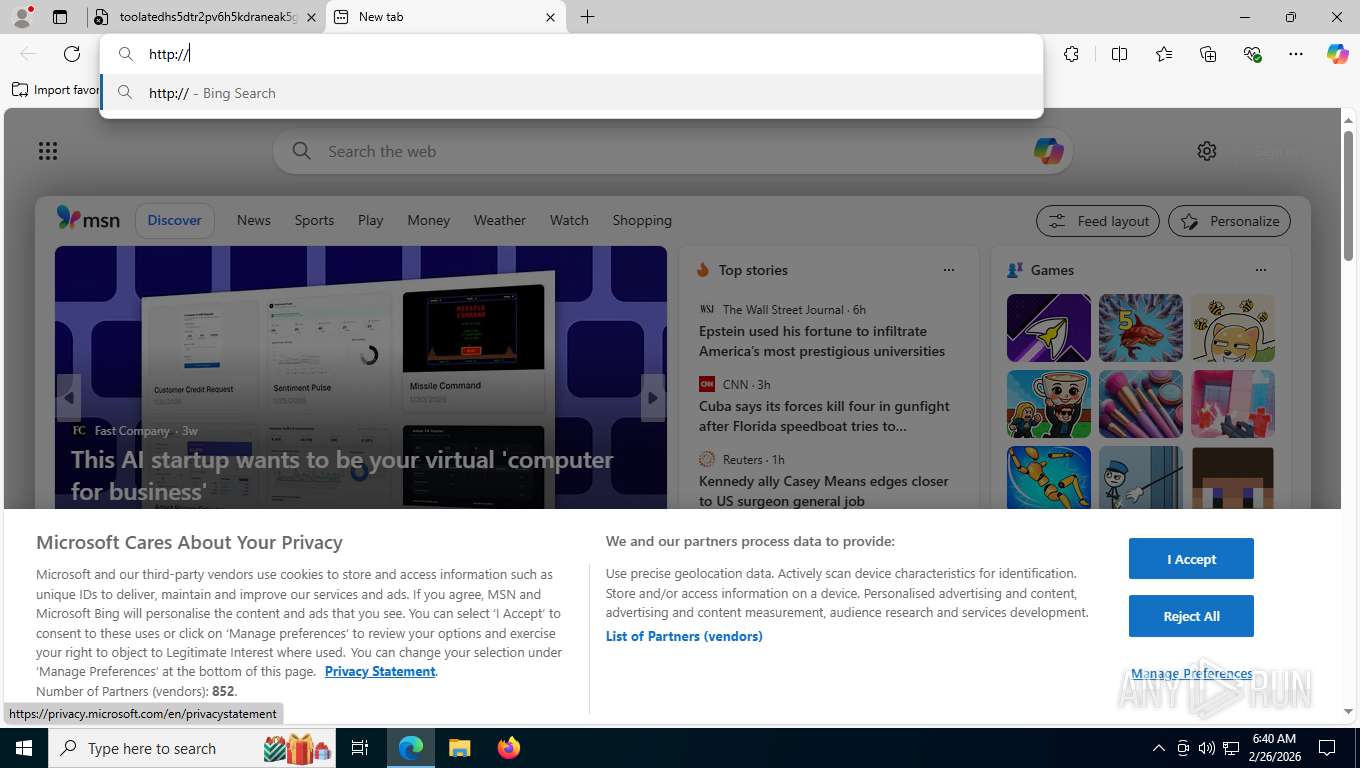The width and height of the screenshot is (1360, 768).
Task: Open the Privacy Statement link
Action: [x=380, y=672]
